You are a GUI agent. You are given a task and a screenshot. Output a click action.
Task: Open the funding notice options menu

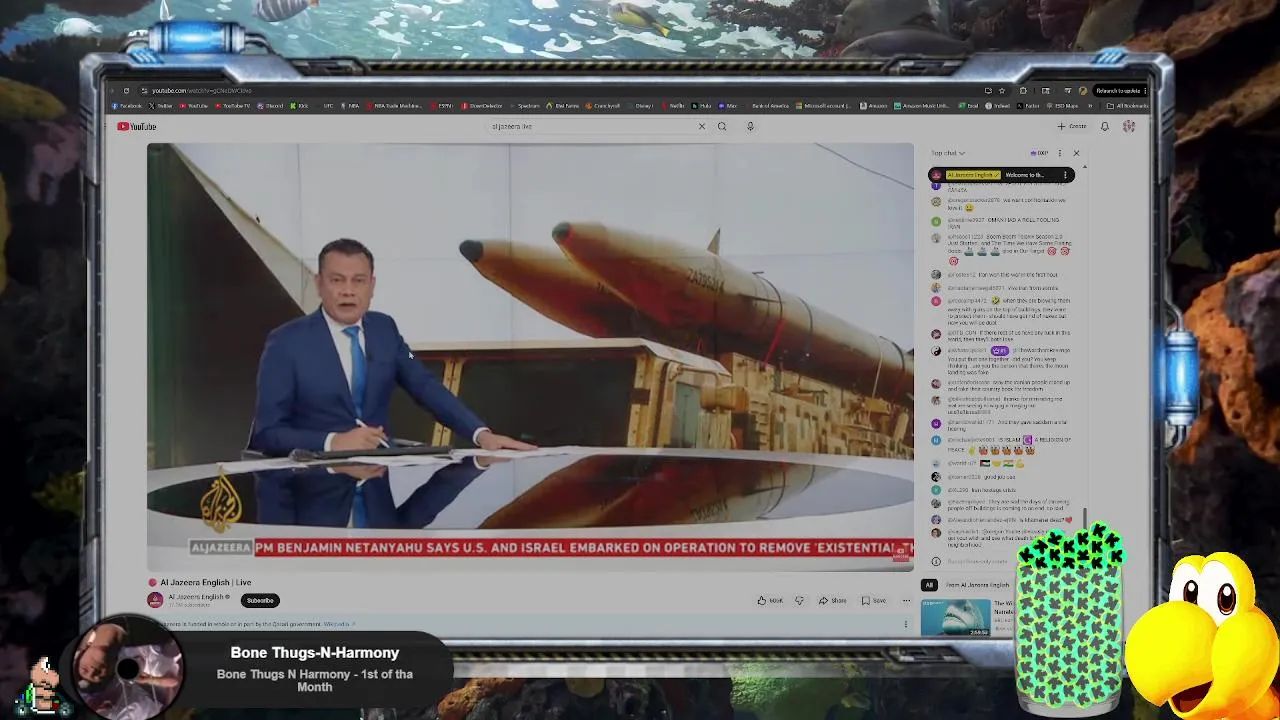click(906, 624)
